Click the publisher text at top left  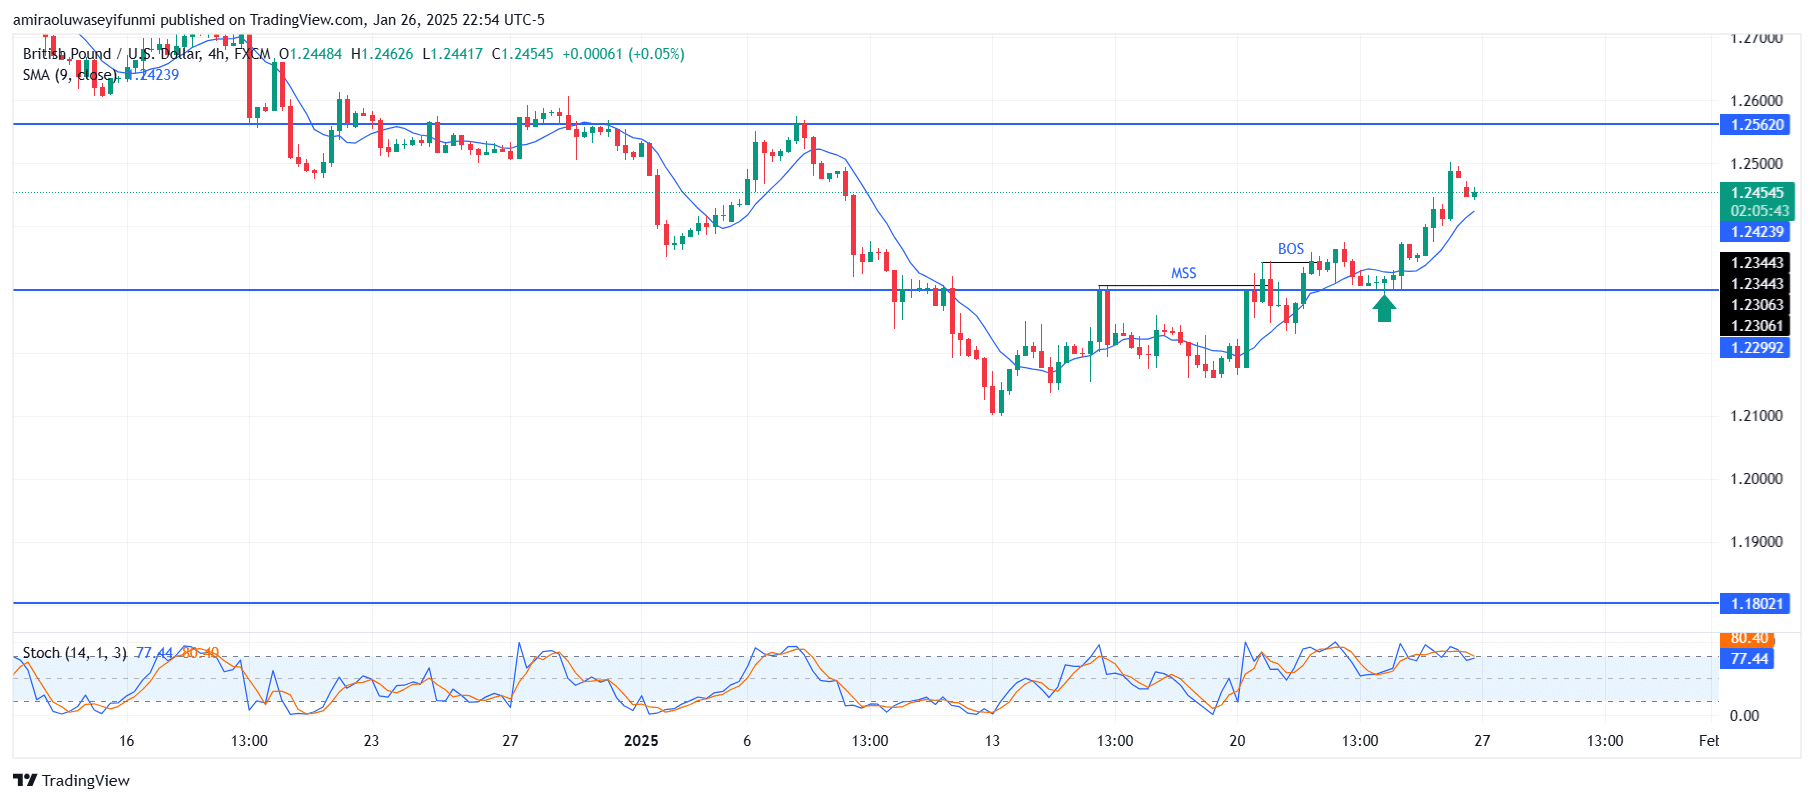279,20
